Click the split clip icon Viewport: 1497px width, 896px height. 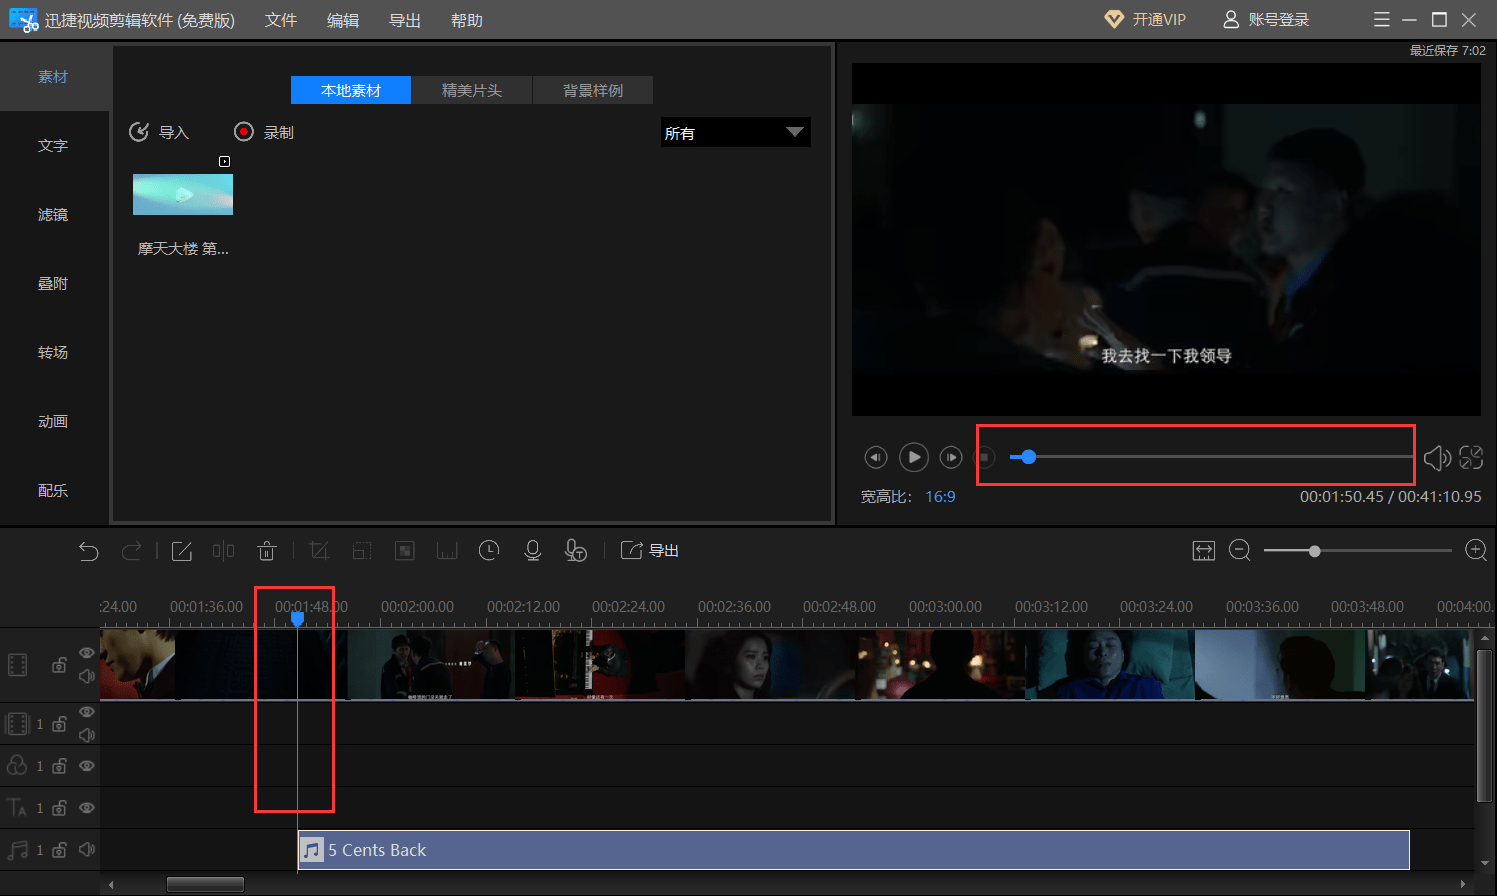[224, 551]
